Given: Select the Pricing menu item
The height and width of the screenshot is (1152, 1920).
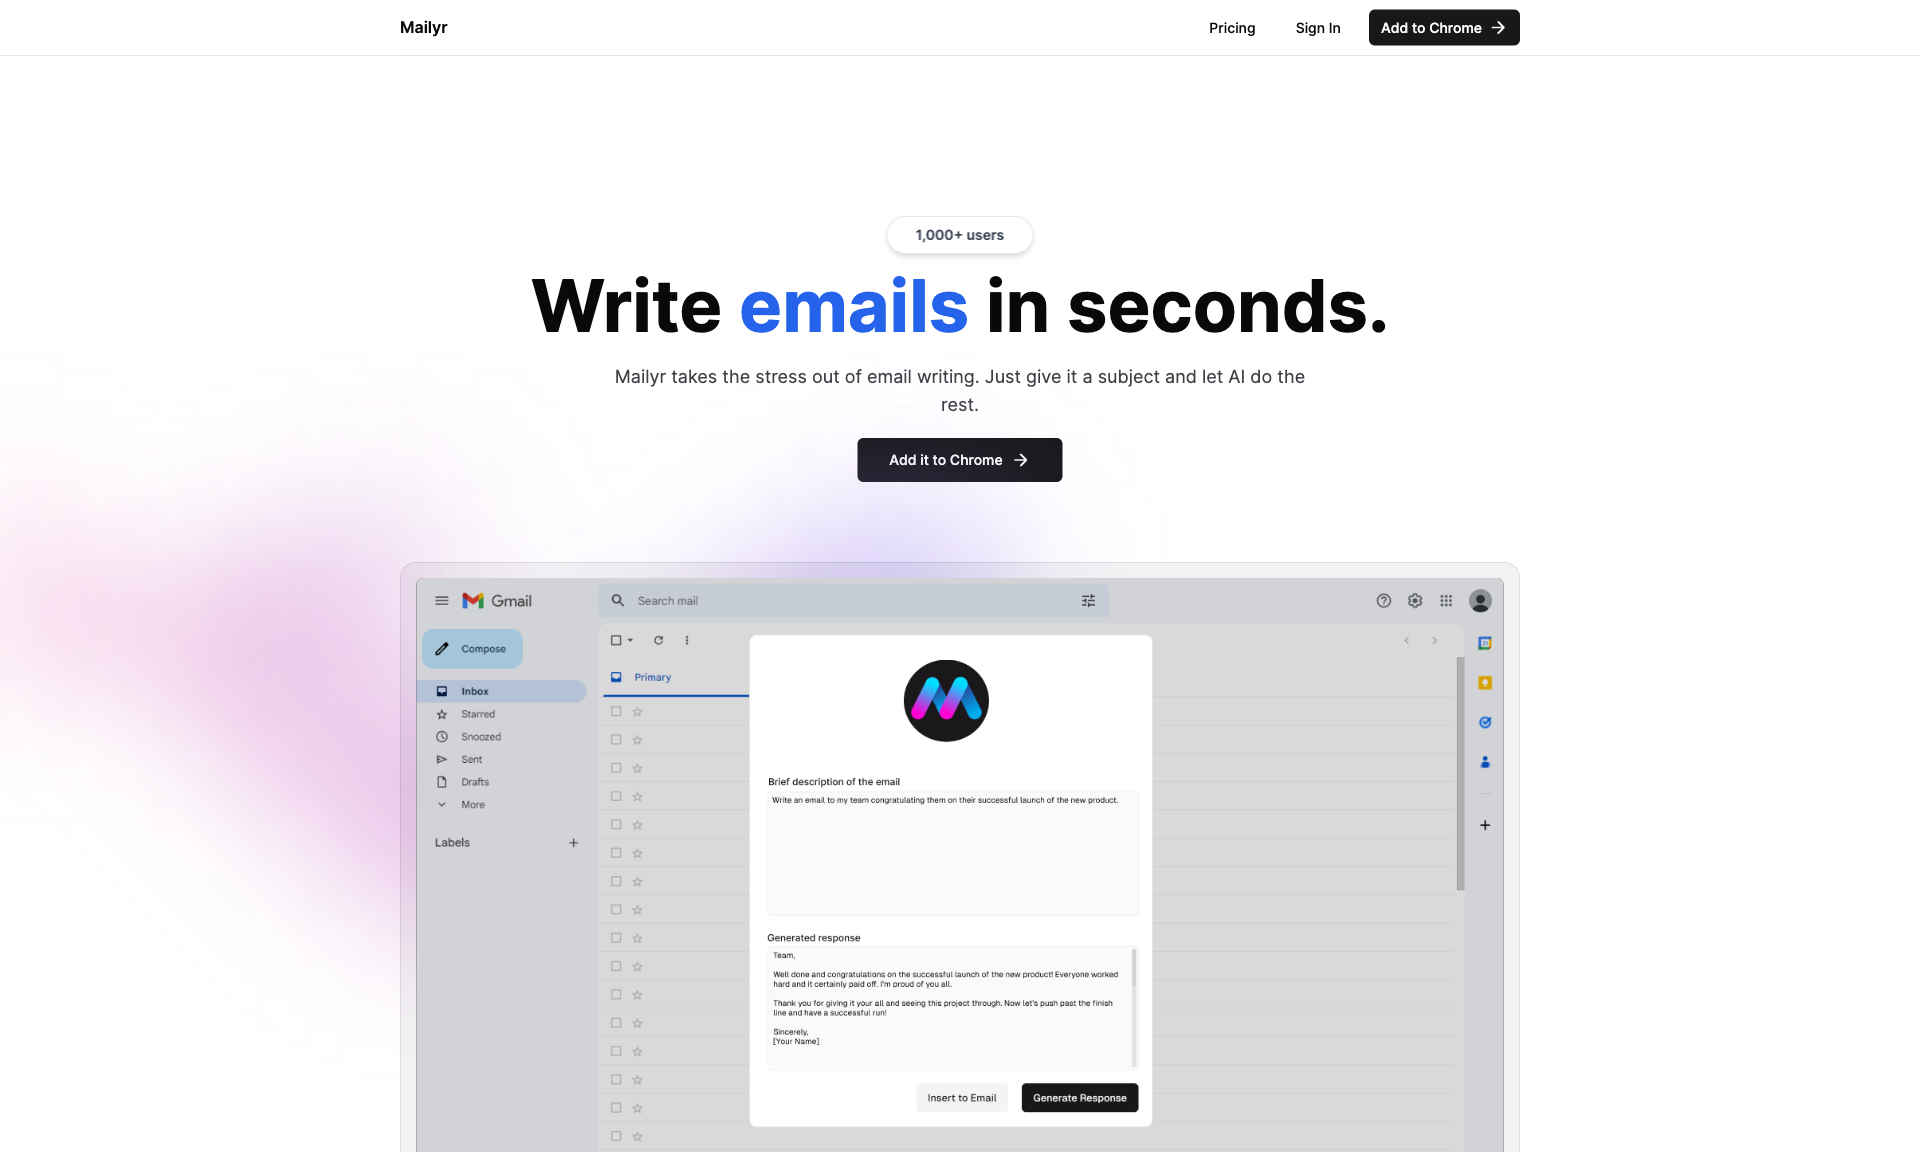Looking at the screenshot, I should pos(1232,27).
